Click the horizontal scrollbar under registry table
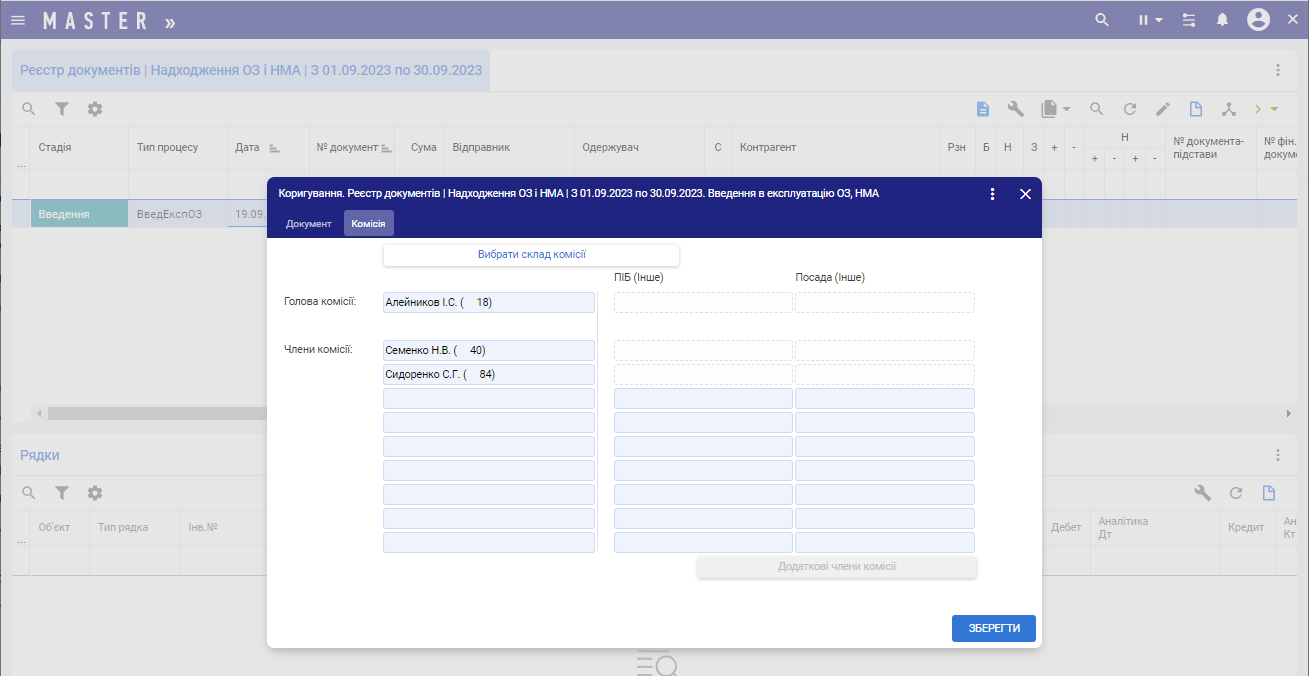Image resolution: width=1309 pixels, height=676 pixels. tap(150, 413)
